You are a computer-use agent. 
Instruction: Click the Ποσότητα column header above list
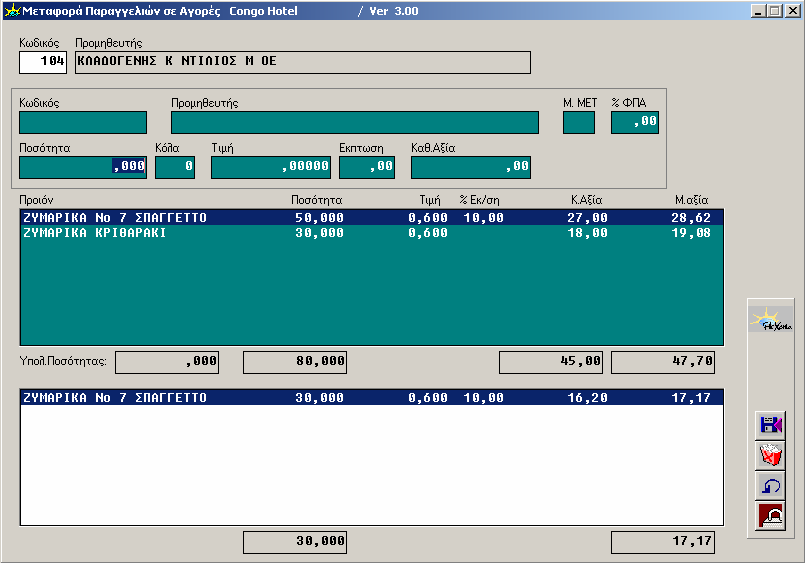pyautogui.click(x=316, y=200)
